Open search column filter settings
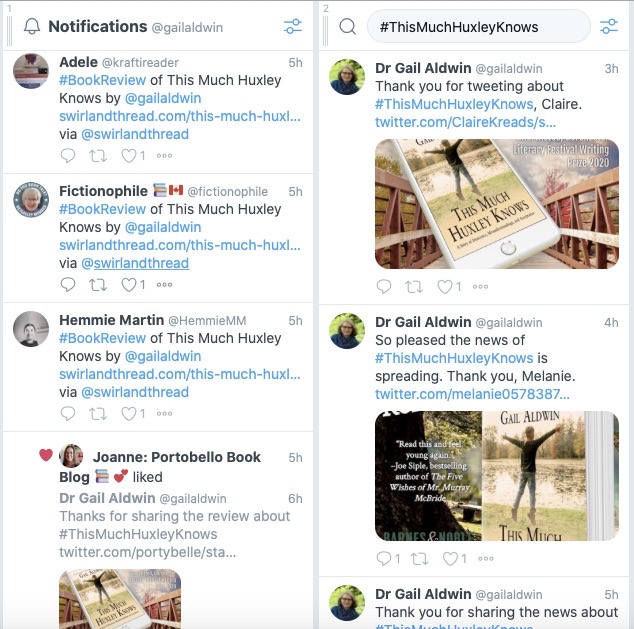Image resolution: width=634 pixels, height=629 pixels. [x=609, y=27]
